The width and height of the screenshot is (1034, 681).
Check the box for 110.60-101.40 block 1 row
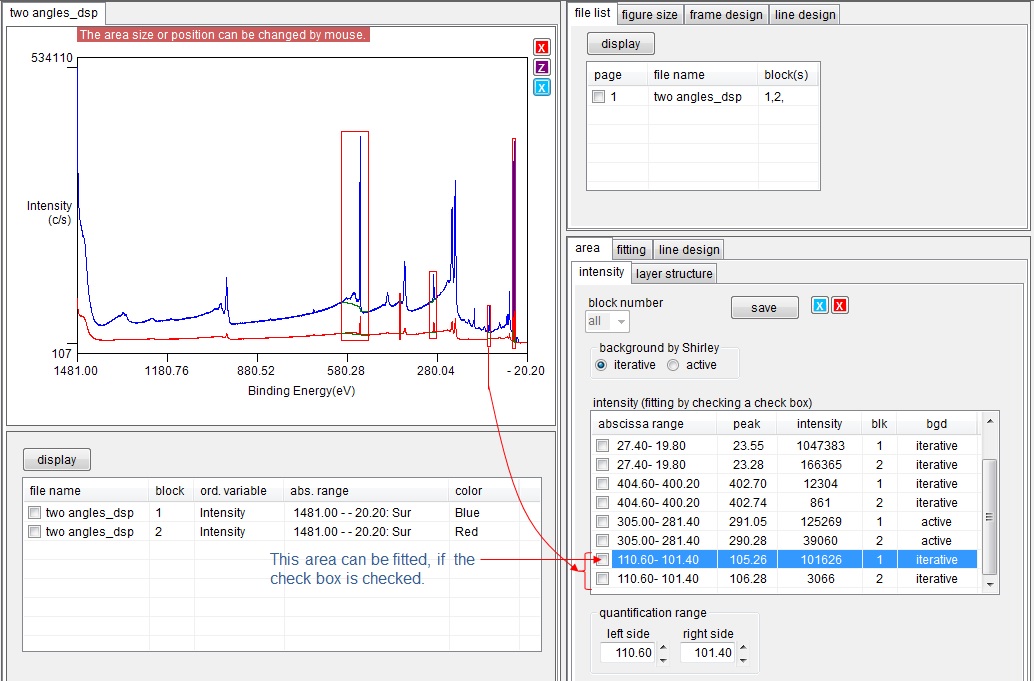(602, 560)
